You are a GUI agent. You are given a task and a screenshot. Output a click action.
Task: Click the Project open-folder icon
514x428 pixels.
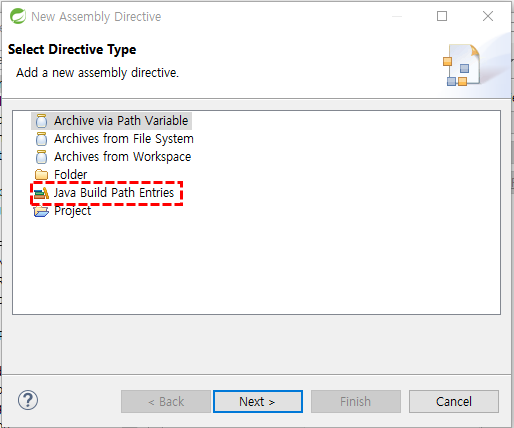(x=41, y=211)
